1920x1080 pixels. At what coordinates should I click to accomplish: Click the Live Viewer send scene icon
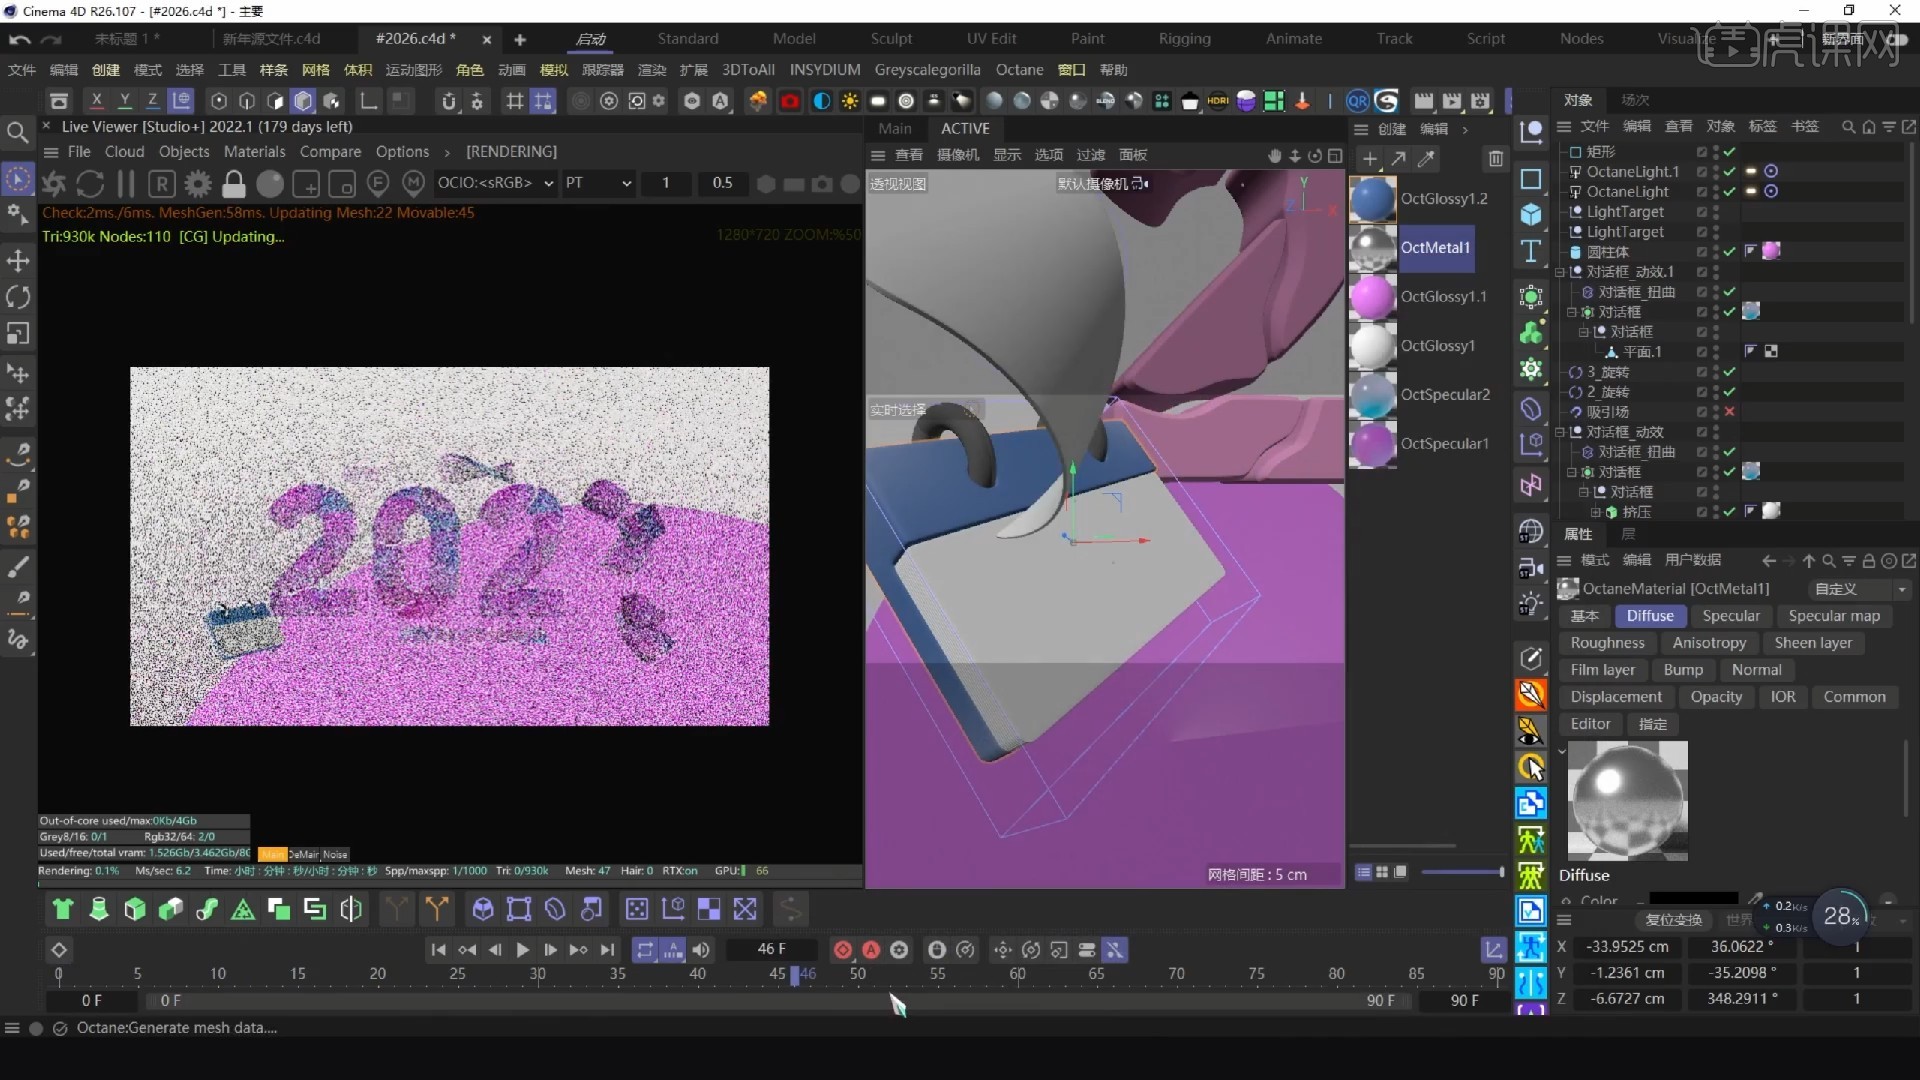(54, 184)
